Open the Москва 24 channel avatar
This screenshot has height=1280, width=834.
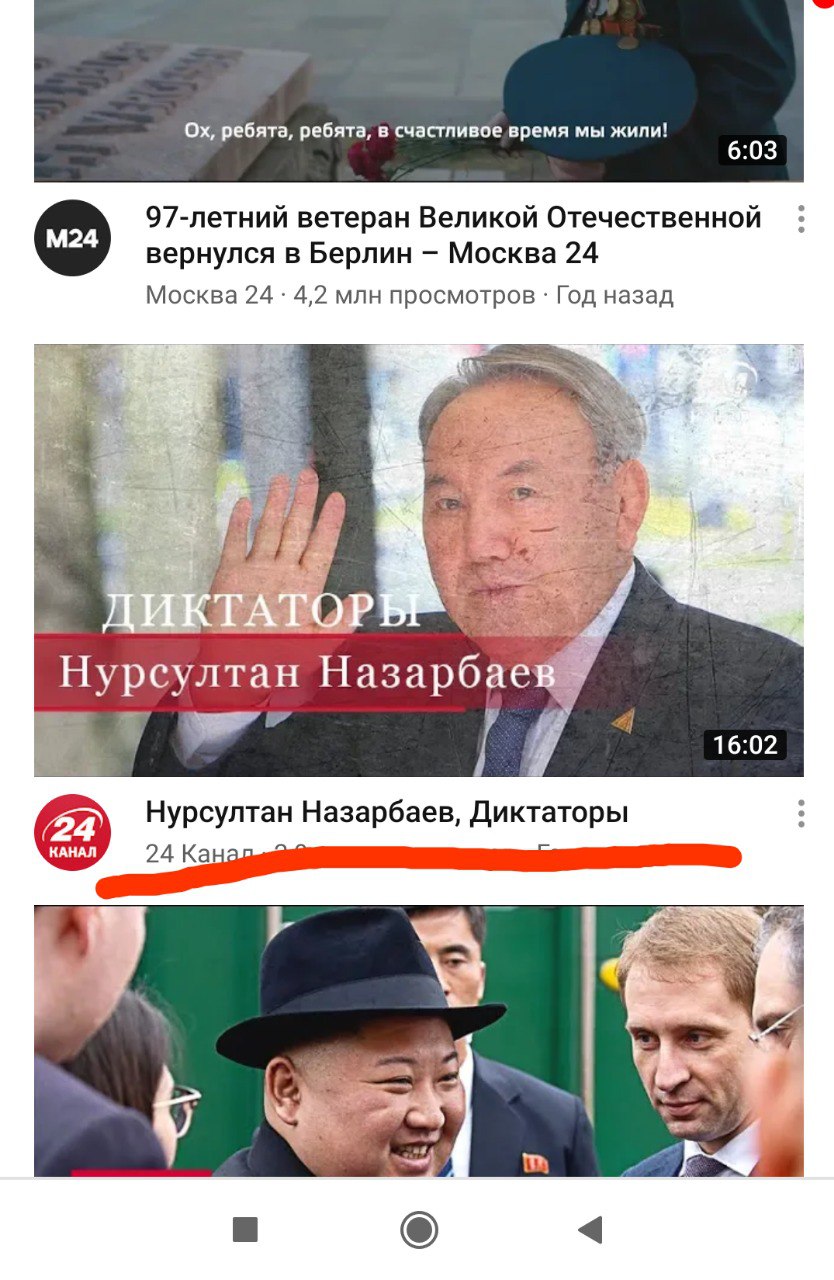pyautogui.click(x=72, y=237)
